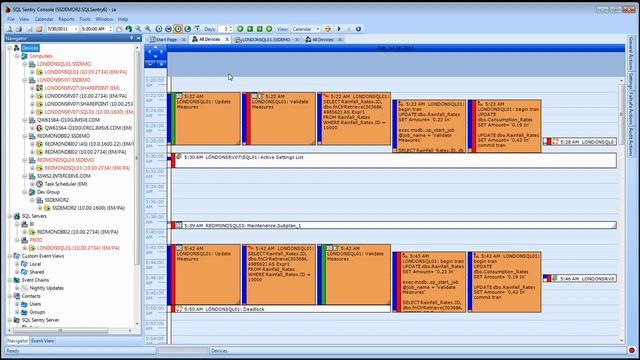640x360 pixels.
Task: Select SSDEMOR2 (10.00.1600) (EM/PA) item
Action: click(x=89, y=208)
